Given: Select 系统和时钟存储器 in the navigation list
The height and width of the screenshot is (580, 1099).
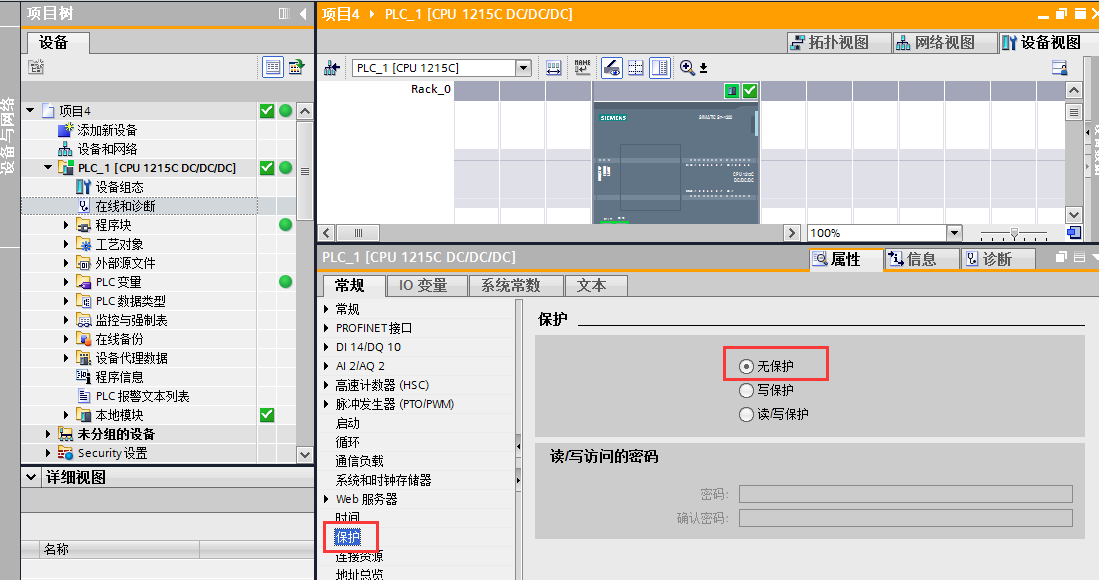Looking at the screenshot, I should [383, 480].
